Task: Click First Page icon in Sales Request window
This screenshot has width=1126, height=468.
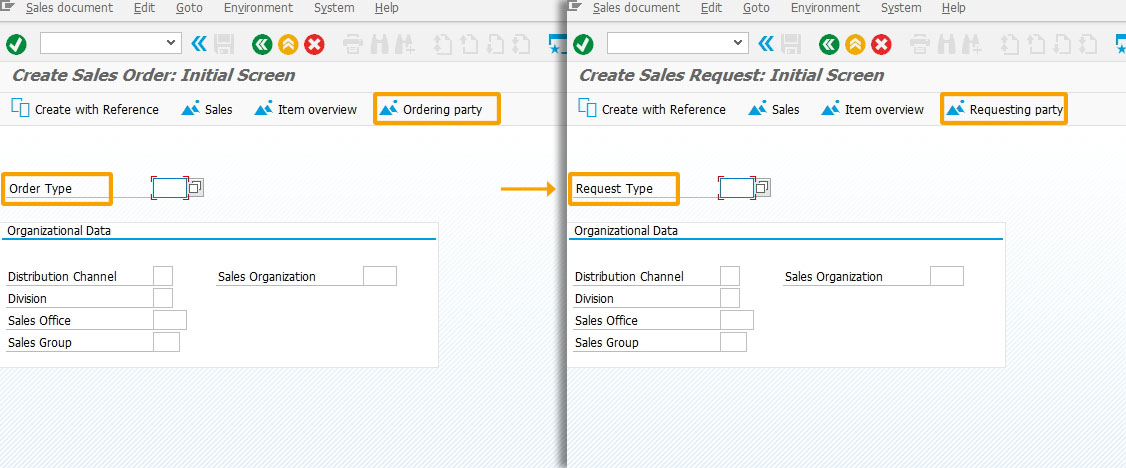Action: [1010, 45]
